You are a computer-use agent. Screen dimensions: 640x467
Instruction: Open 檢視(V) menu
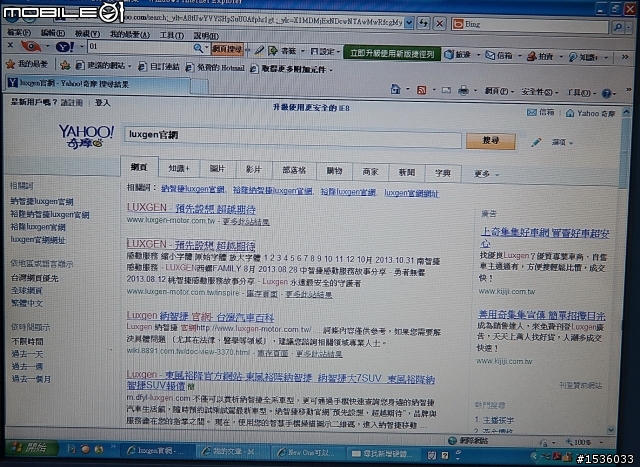87,33
